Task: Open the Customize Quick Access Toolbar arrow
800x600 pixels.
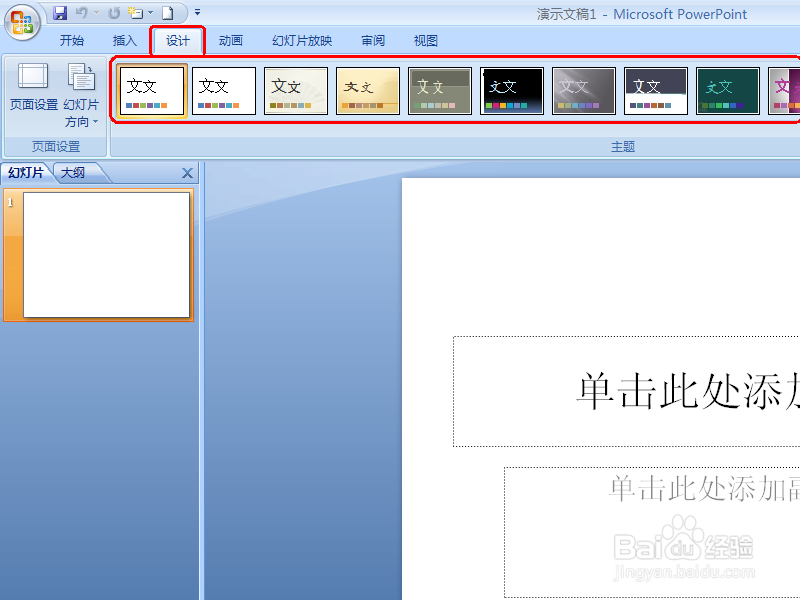Action: coord(197,11)
